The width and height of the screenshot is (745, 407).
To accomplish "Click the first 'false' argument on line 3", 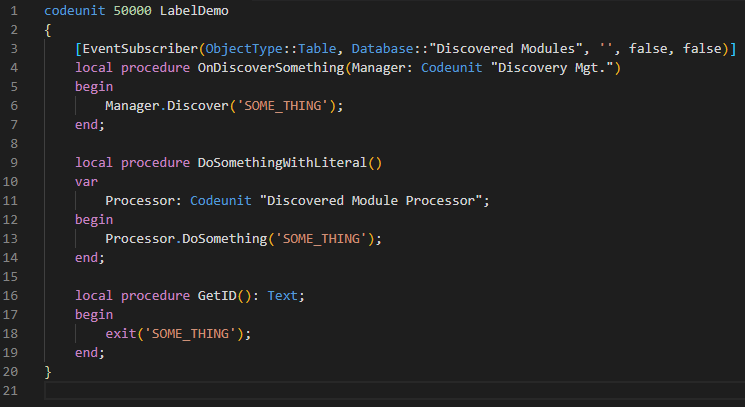I will tap(648, 48).
